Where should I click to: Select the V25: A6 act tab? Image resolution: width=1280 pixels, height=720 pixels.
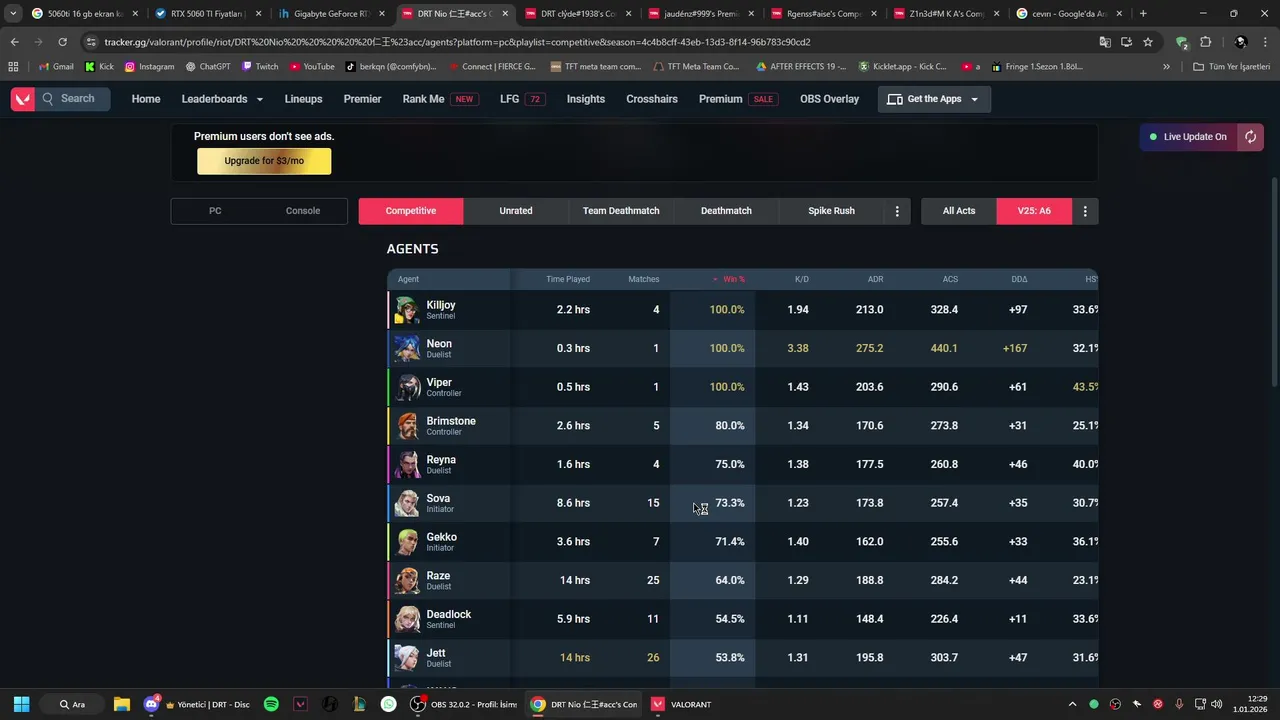coord(1034,211)
